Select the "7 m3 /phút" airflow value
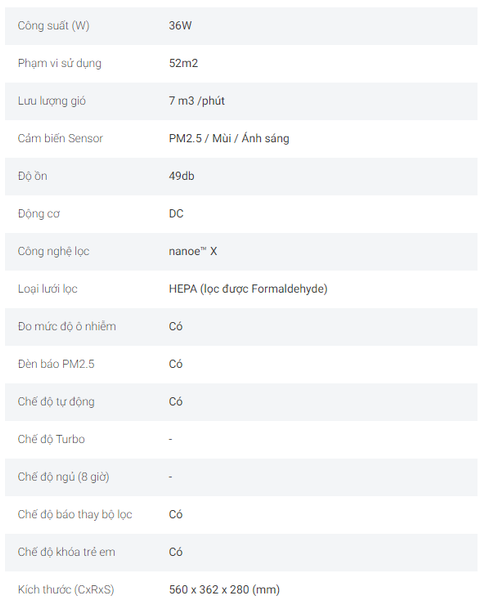494x600 pixels. pyautogui.click(x=197, y=101)
